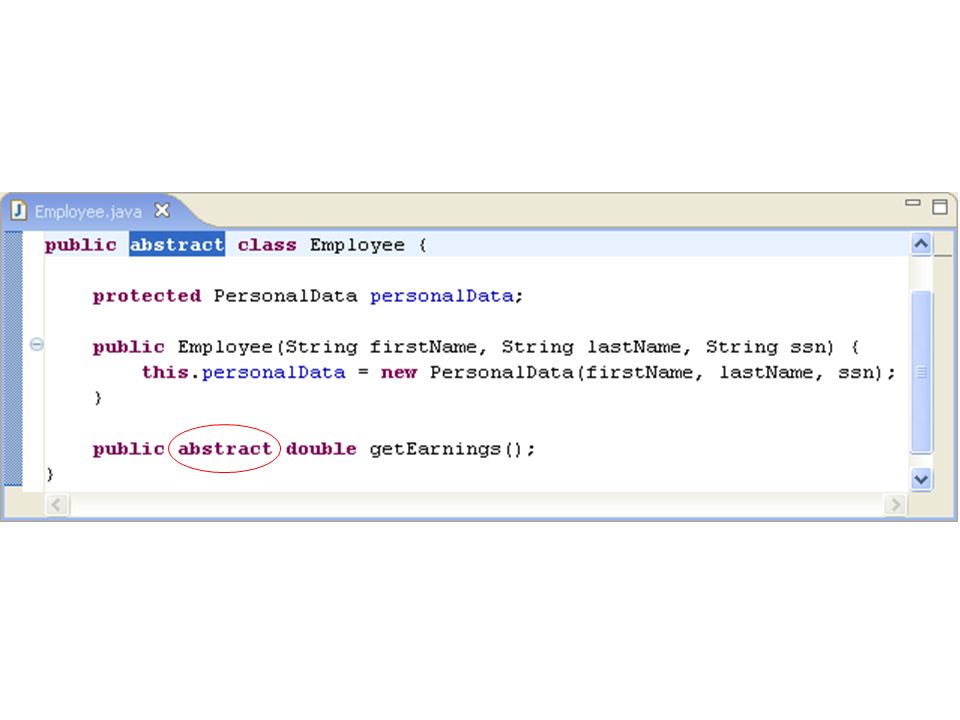Click the blue 'personalData' field name in declaration
960x720 pixels.
click(441, 296)
